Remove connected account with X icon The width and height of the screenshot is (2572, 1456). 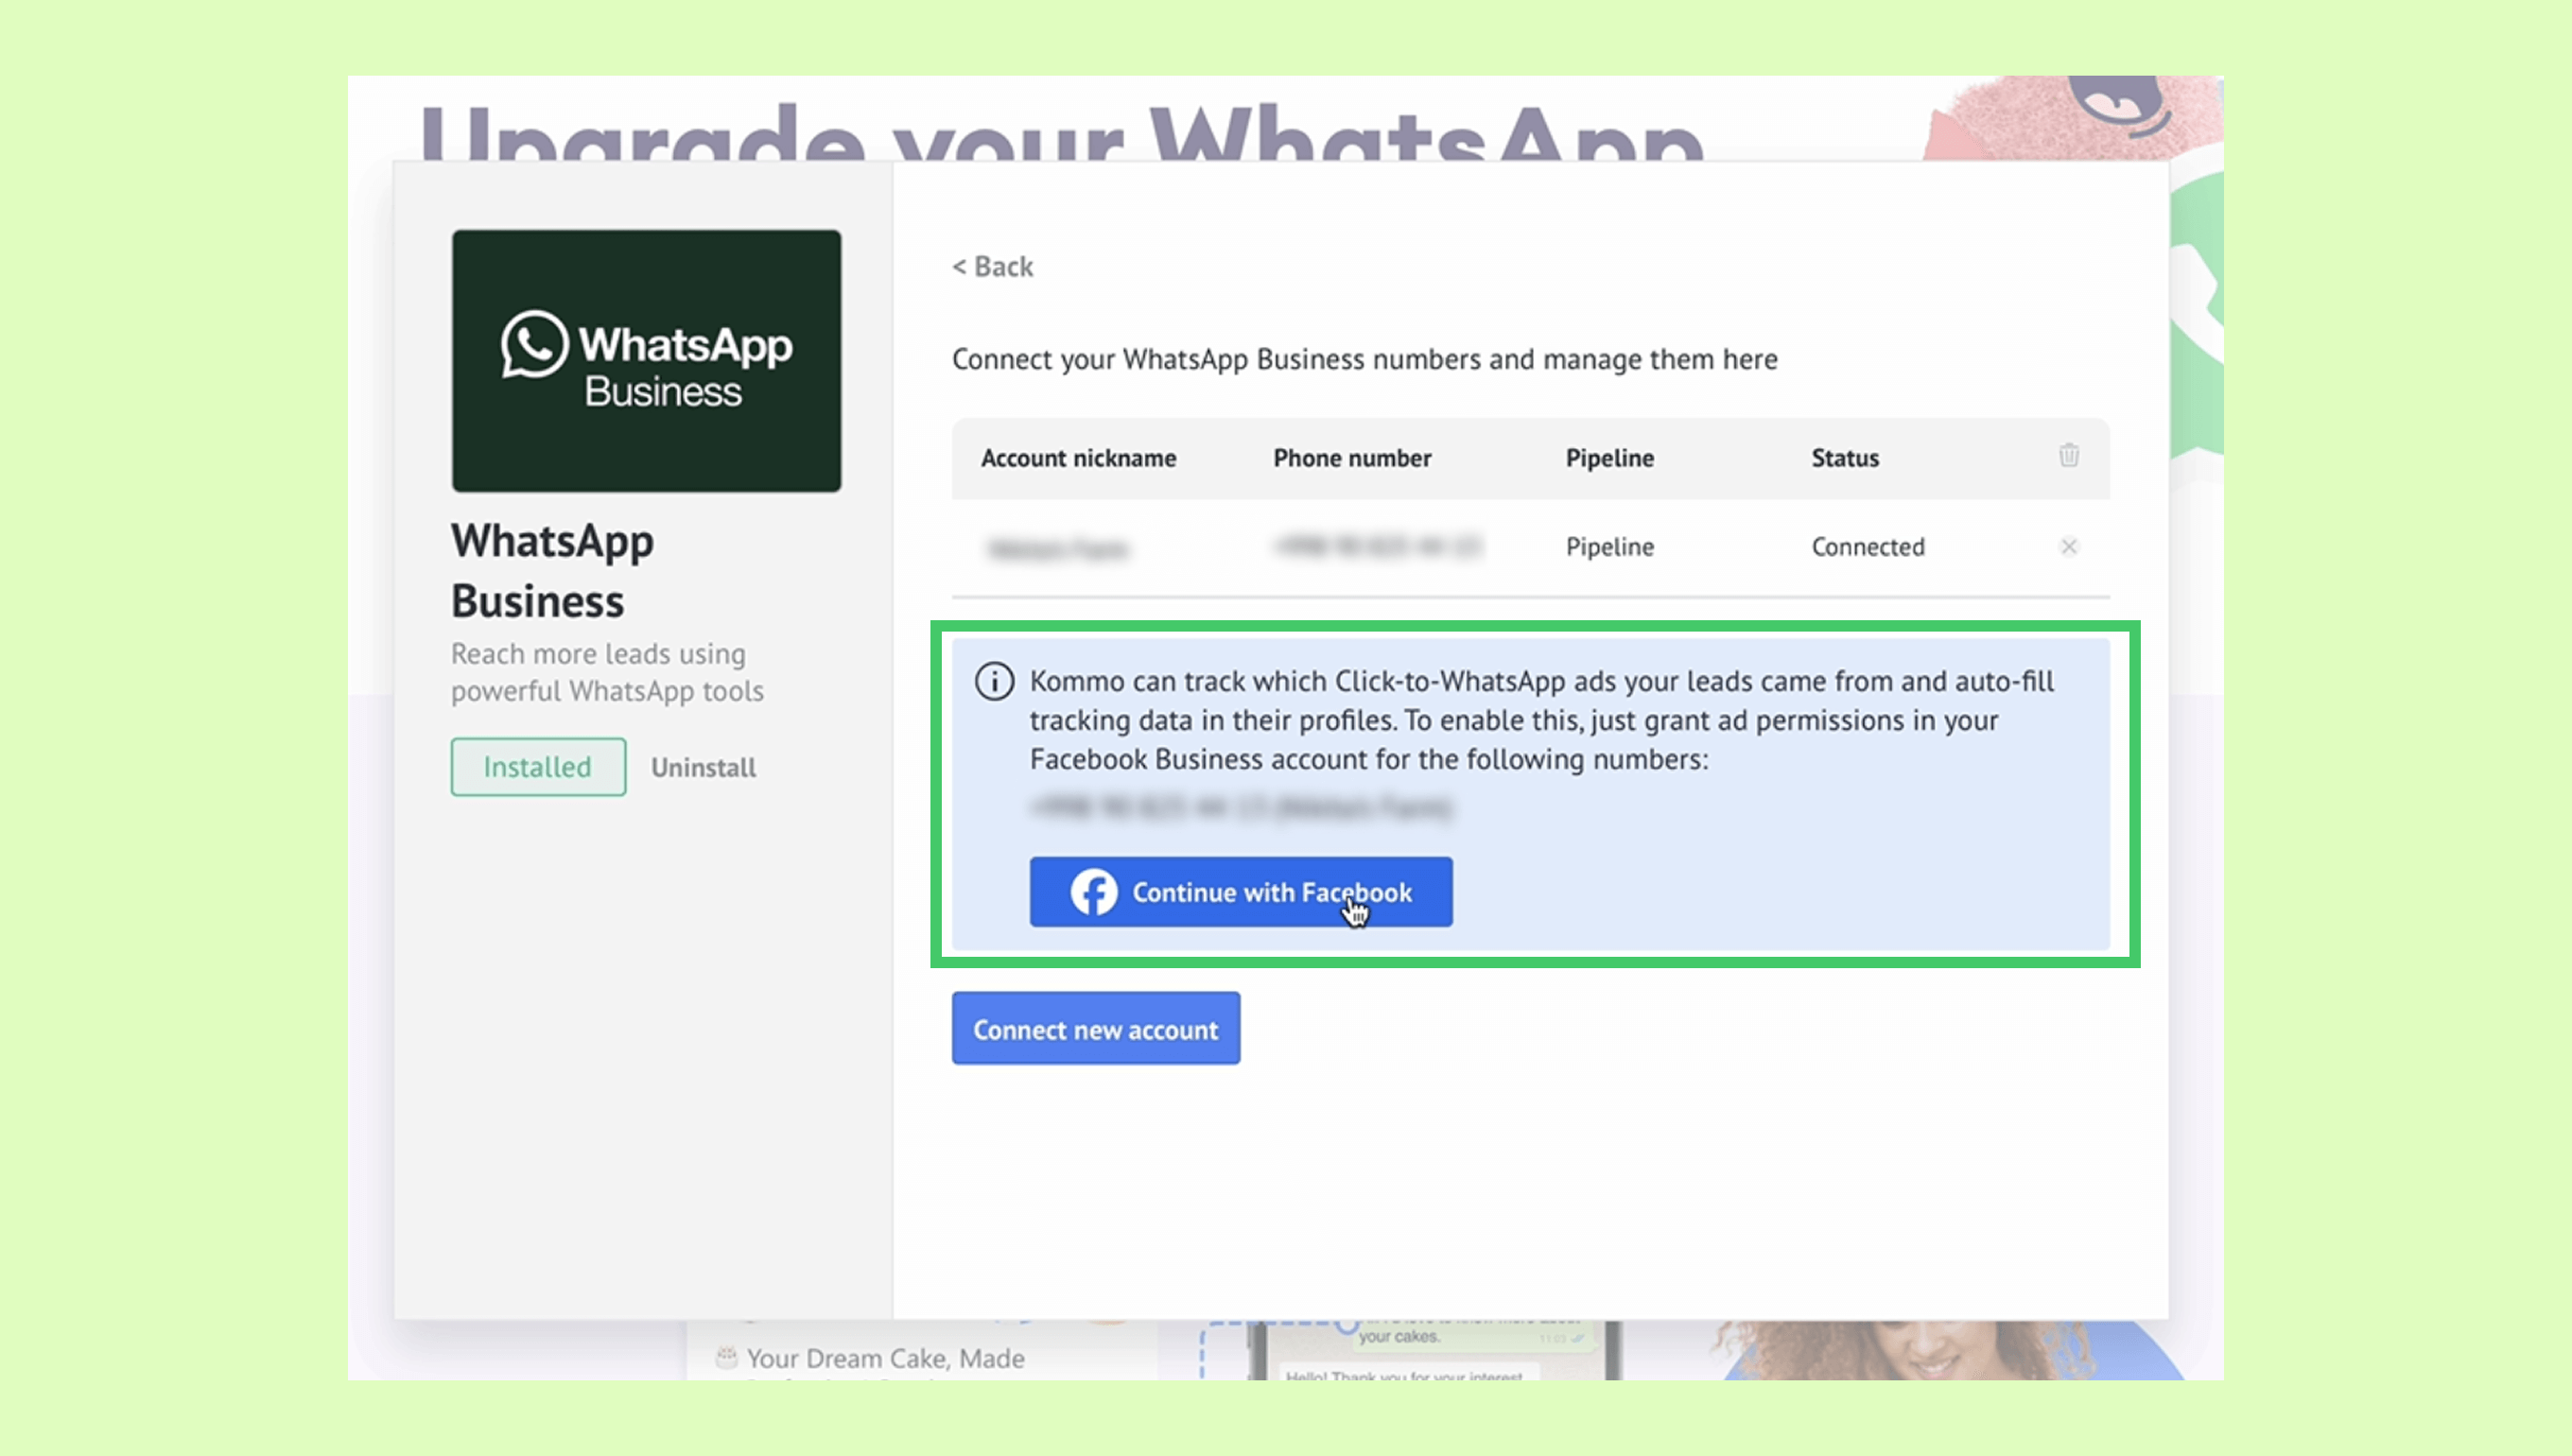pyautogui.click(x=2068, y=546)
